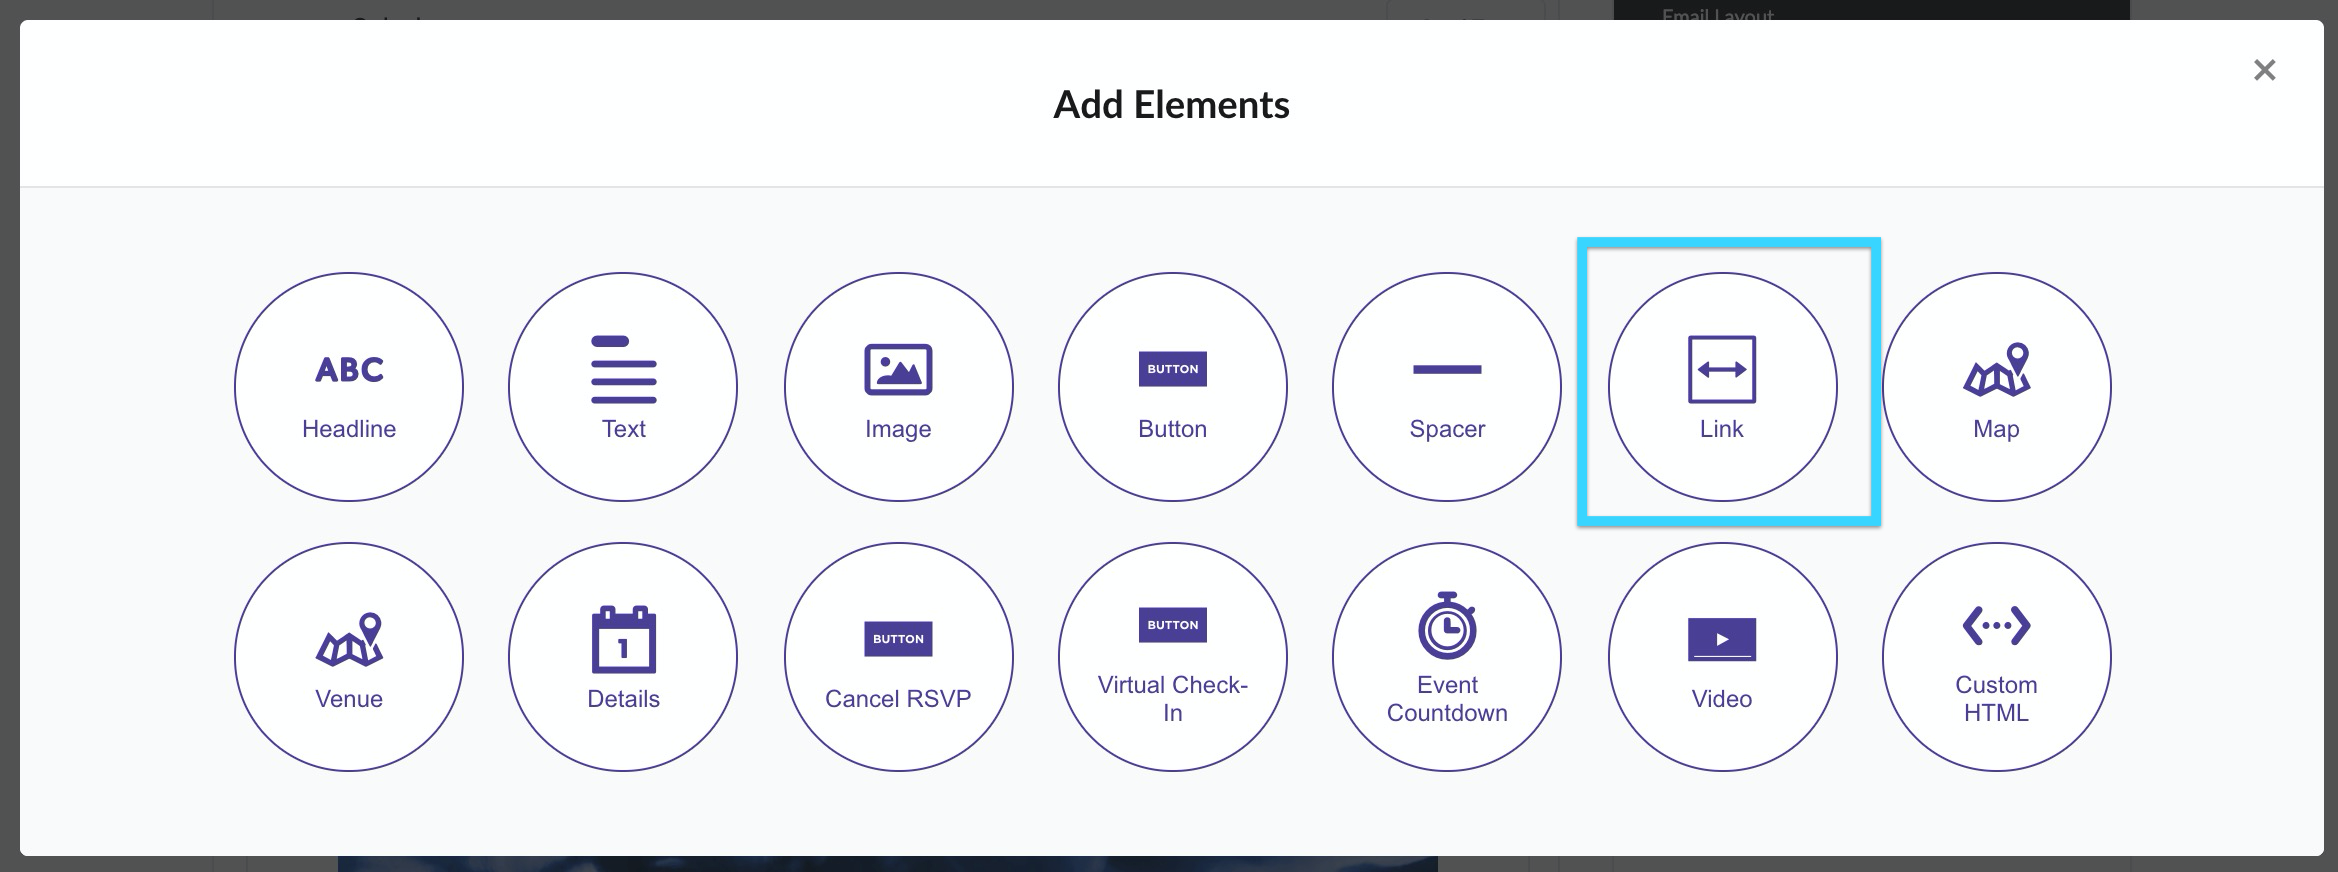Close the Add Elements dialog
The height and width of the screenshot is (872, 2338).
point(2265,70)
